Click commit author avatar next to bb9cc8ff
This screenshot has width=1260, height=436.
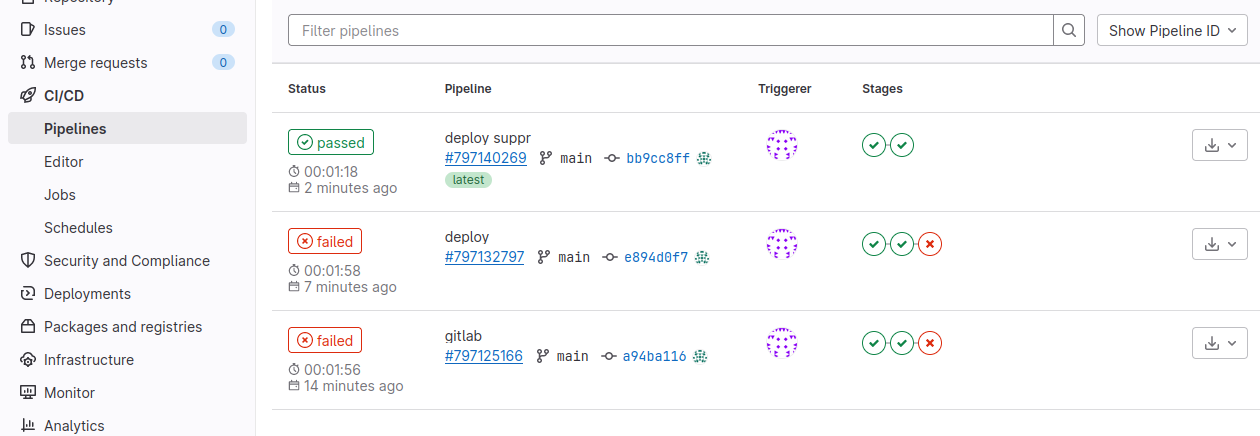pyautogui.click(x=704, y=158)
